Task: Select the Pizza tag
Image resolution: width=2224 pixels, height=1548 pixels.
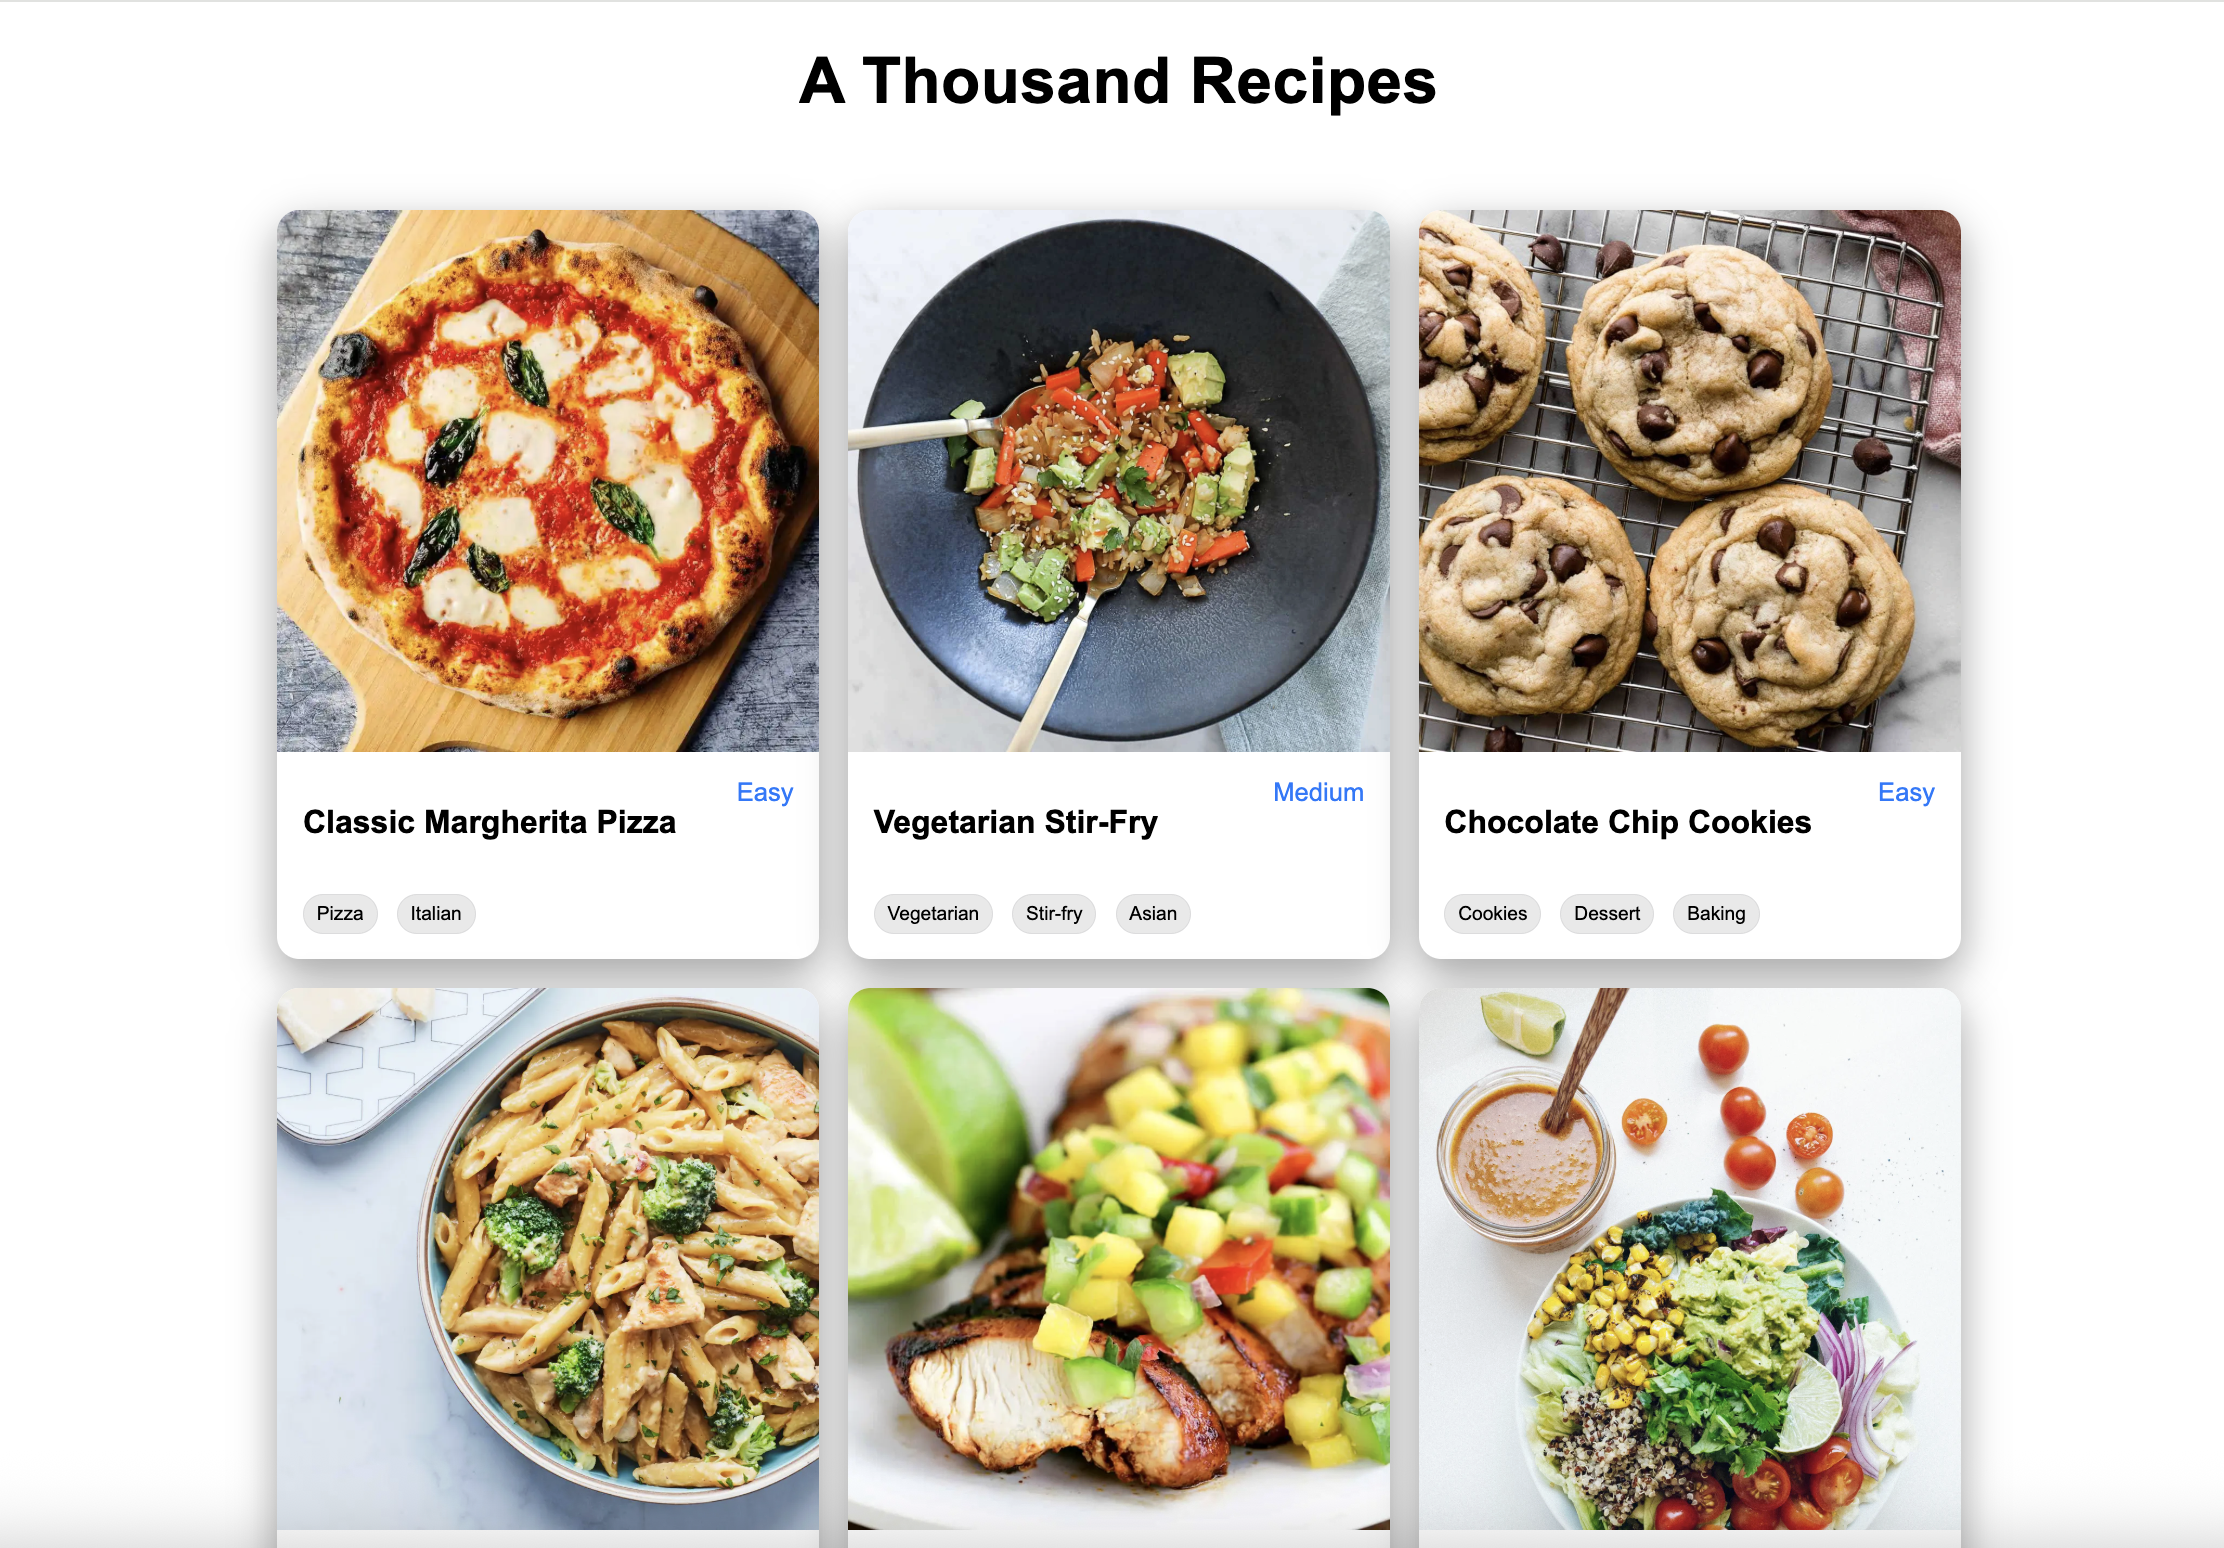Action: tap(340, 914)
